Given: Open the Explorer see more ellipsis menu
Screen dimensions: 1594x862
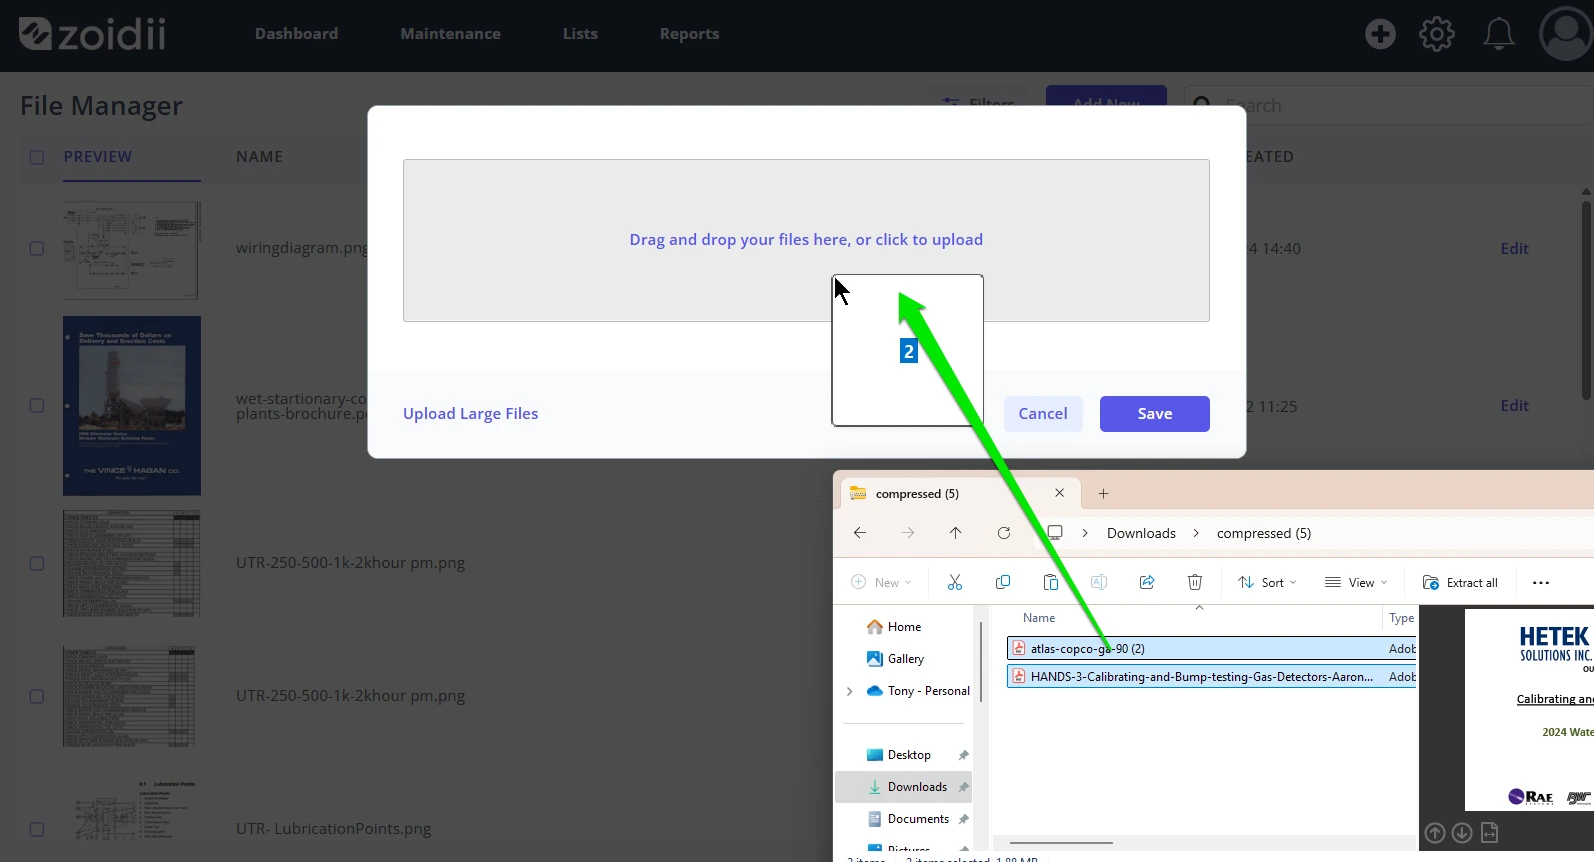Looking at the screenshot, I should tap(1541, 583).
